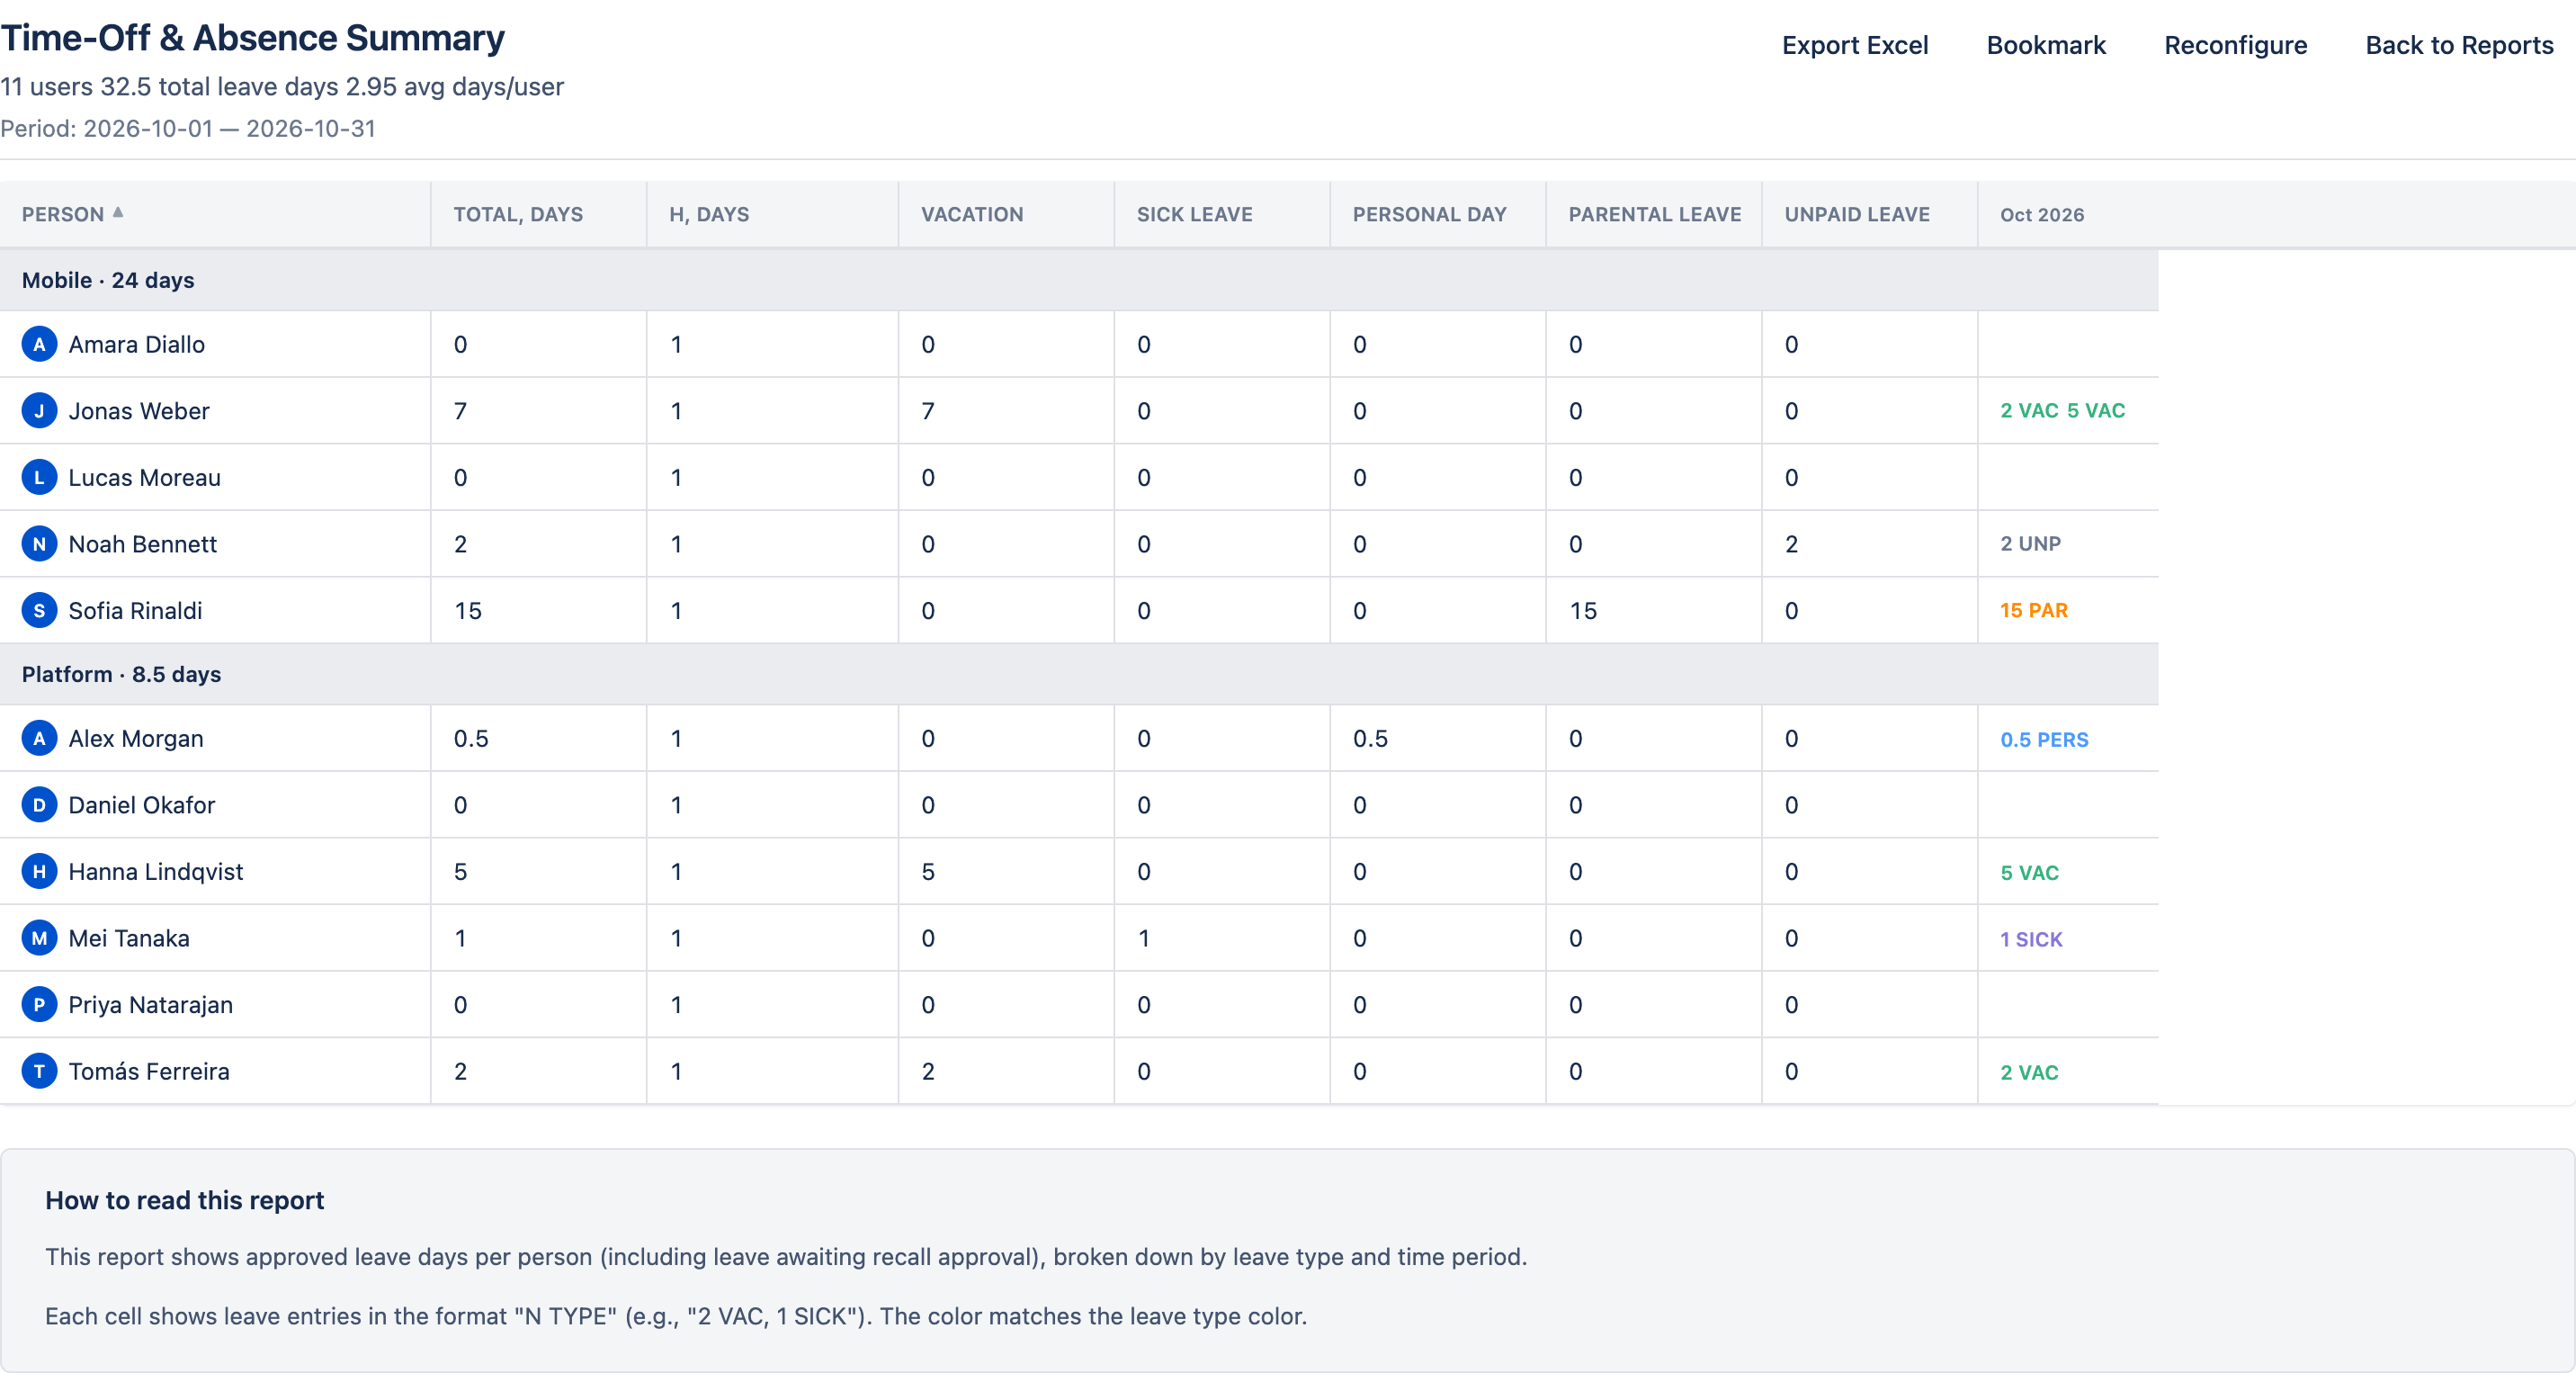The width and height of the screenshot is (2576, 1373).
Task: Click the PERSON sort arrow icon
Action: (x=118, y=212)
